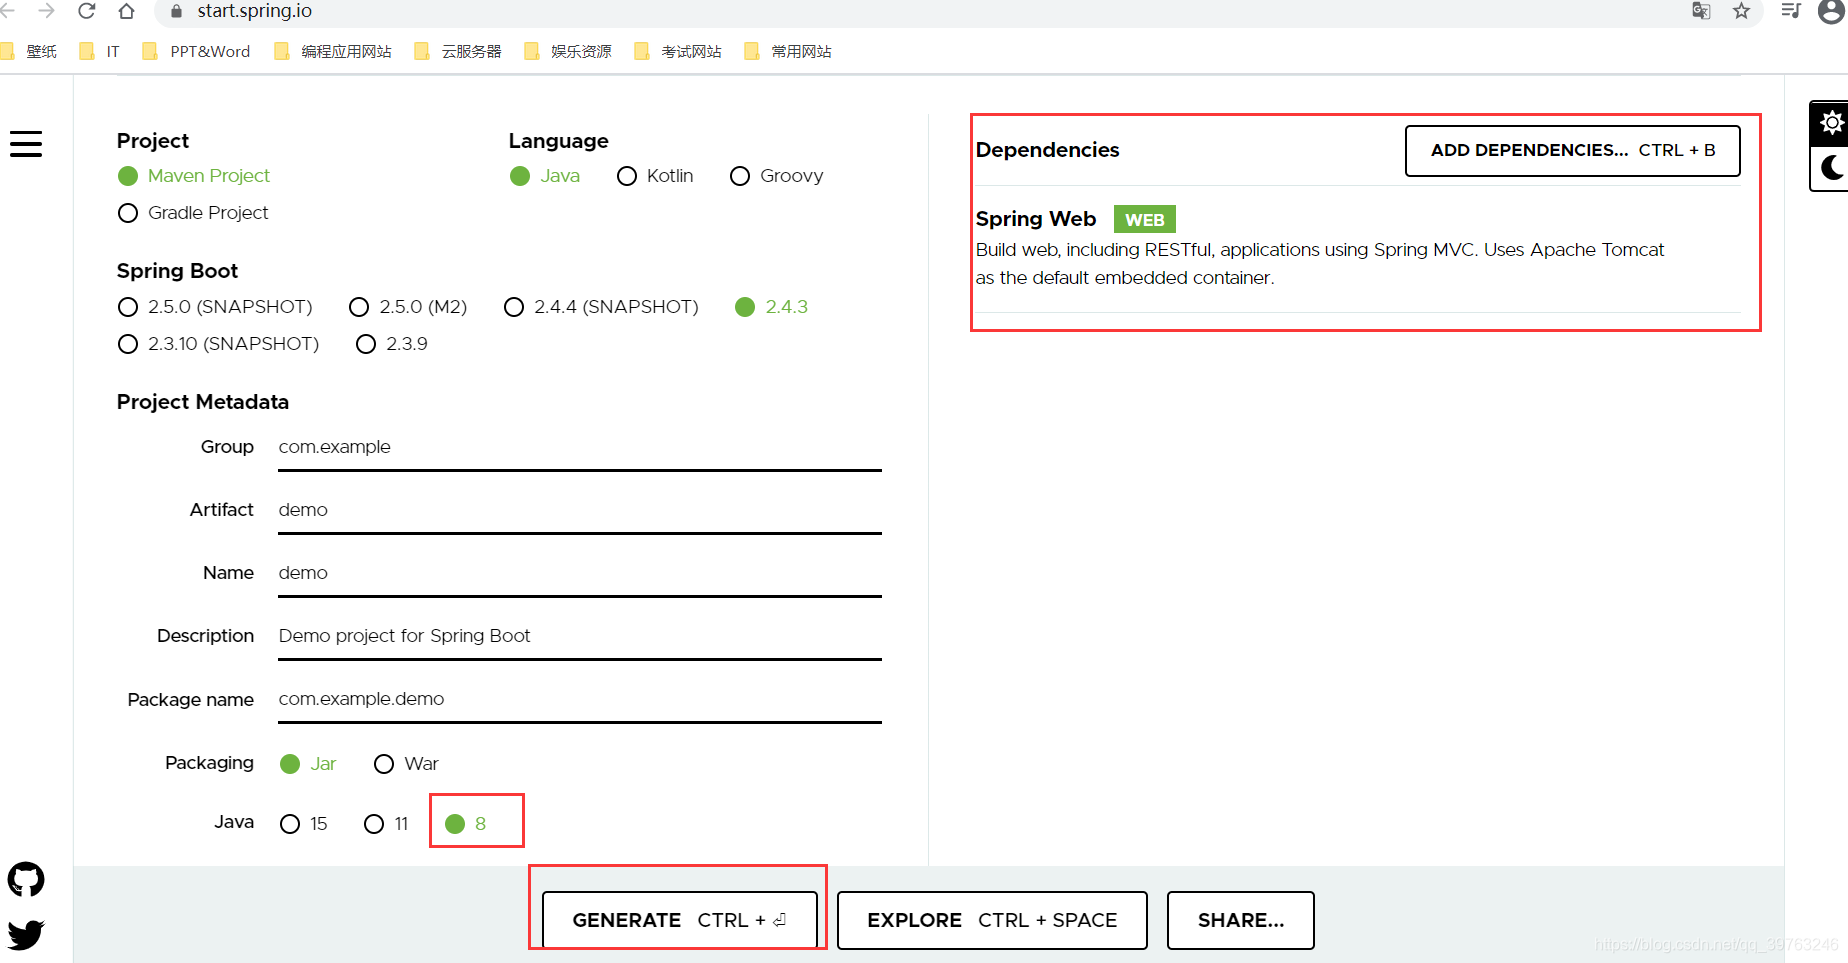
Task: Open the GitHub link icon
Action: click(x=26, y=880)
